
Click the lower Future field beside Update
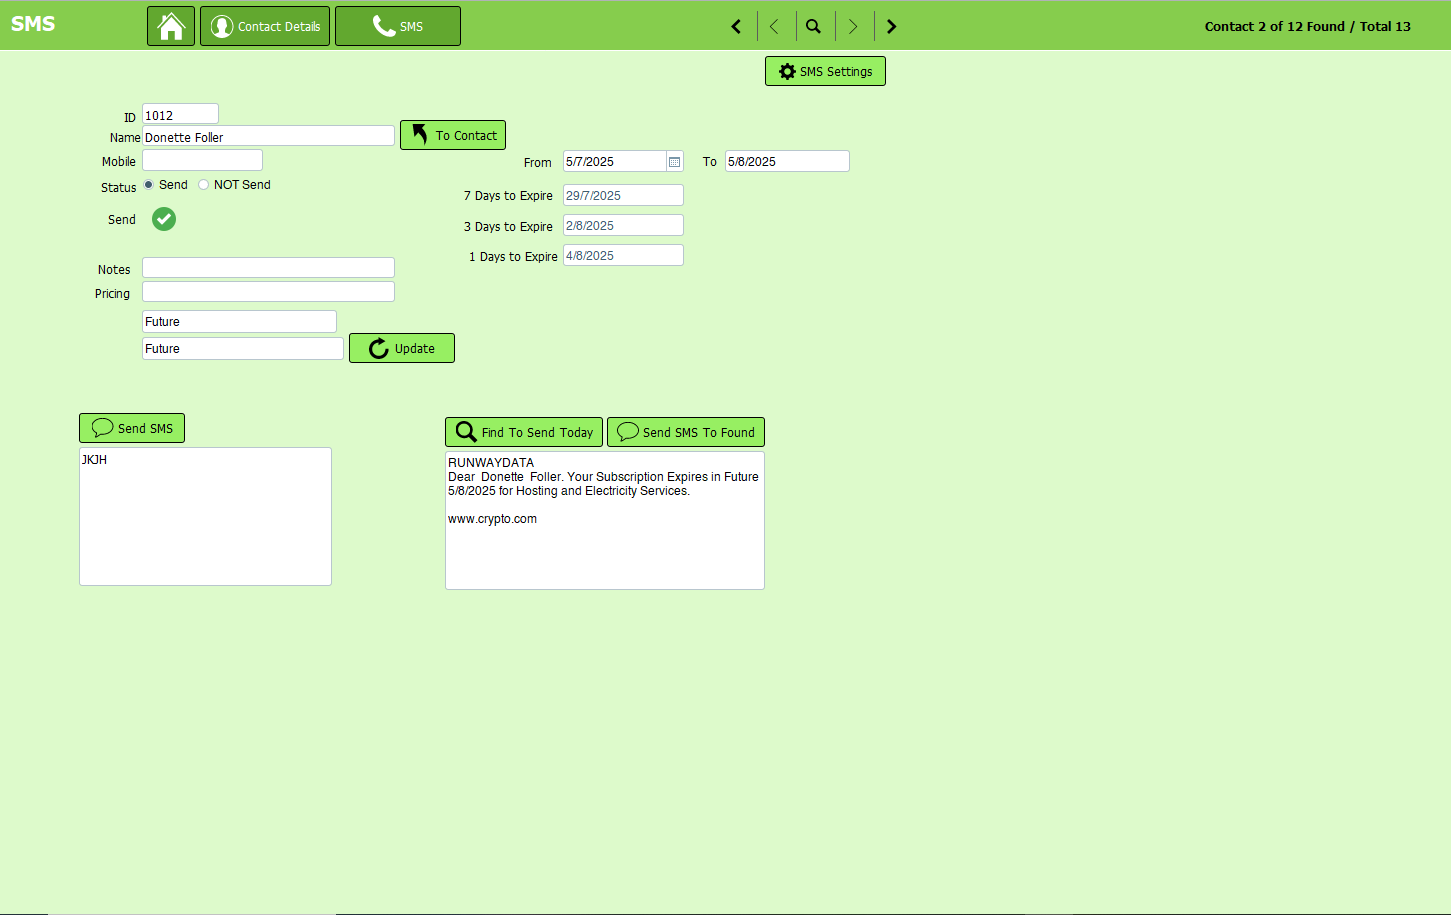pyautogui.click(x=243, y=348)
